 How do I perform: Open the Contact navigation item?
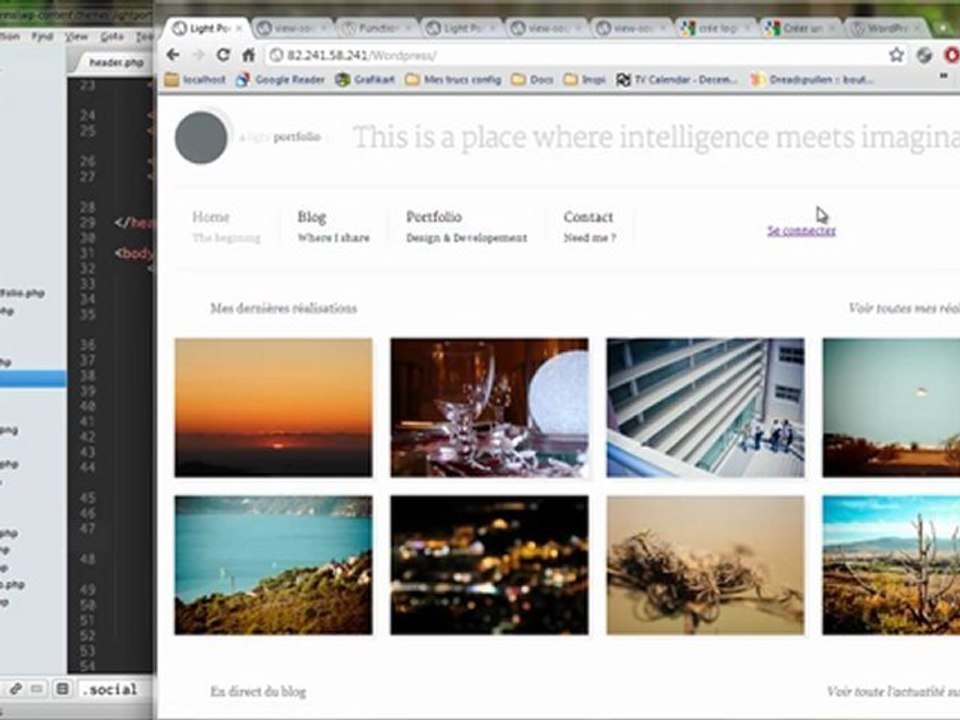click(589, 227)
